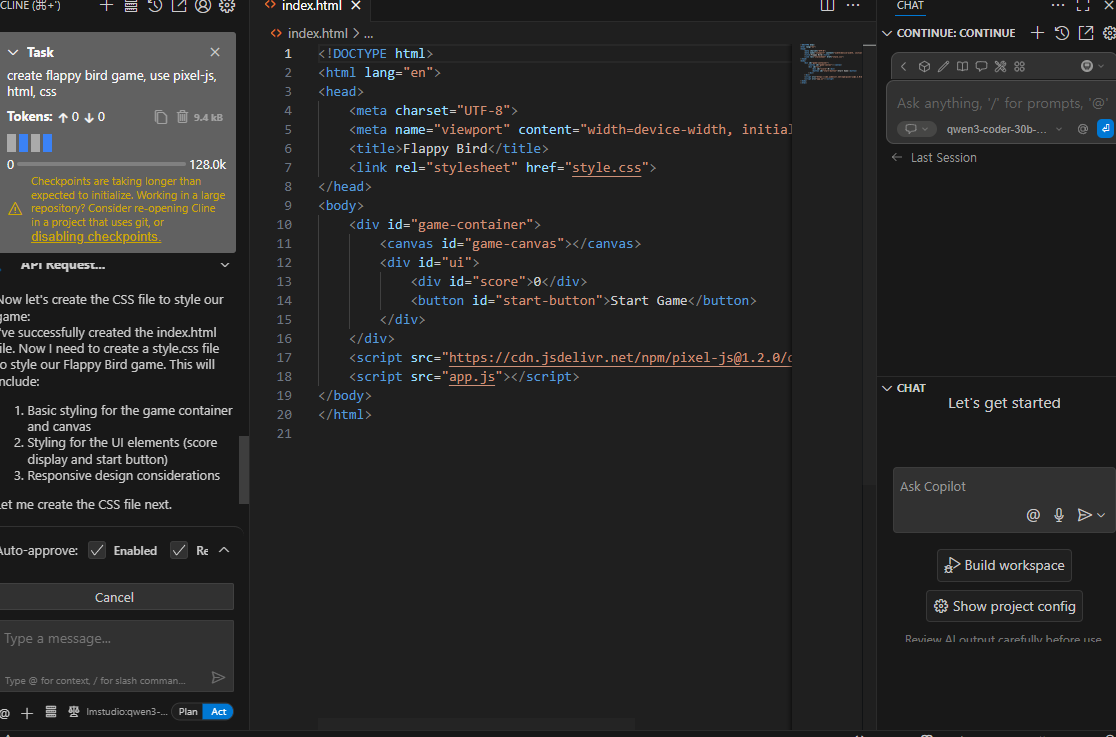This screenshot has height=737, width=1116.
Task: Click the code minimap preview
Action: tap(830, 63)
